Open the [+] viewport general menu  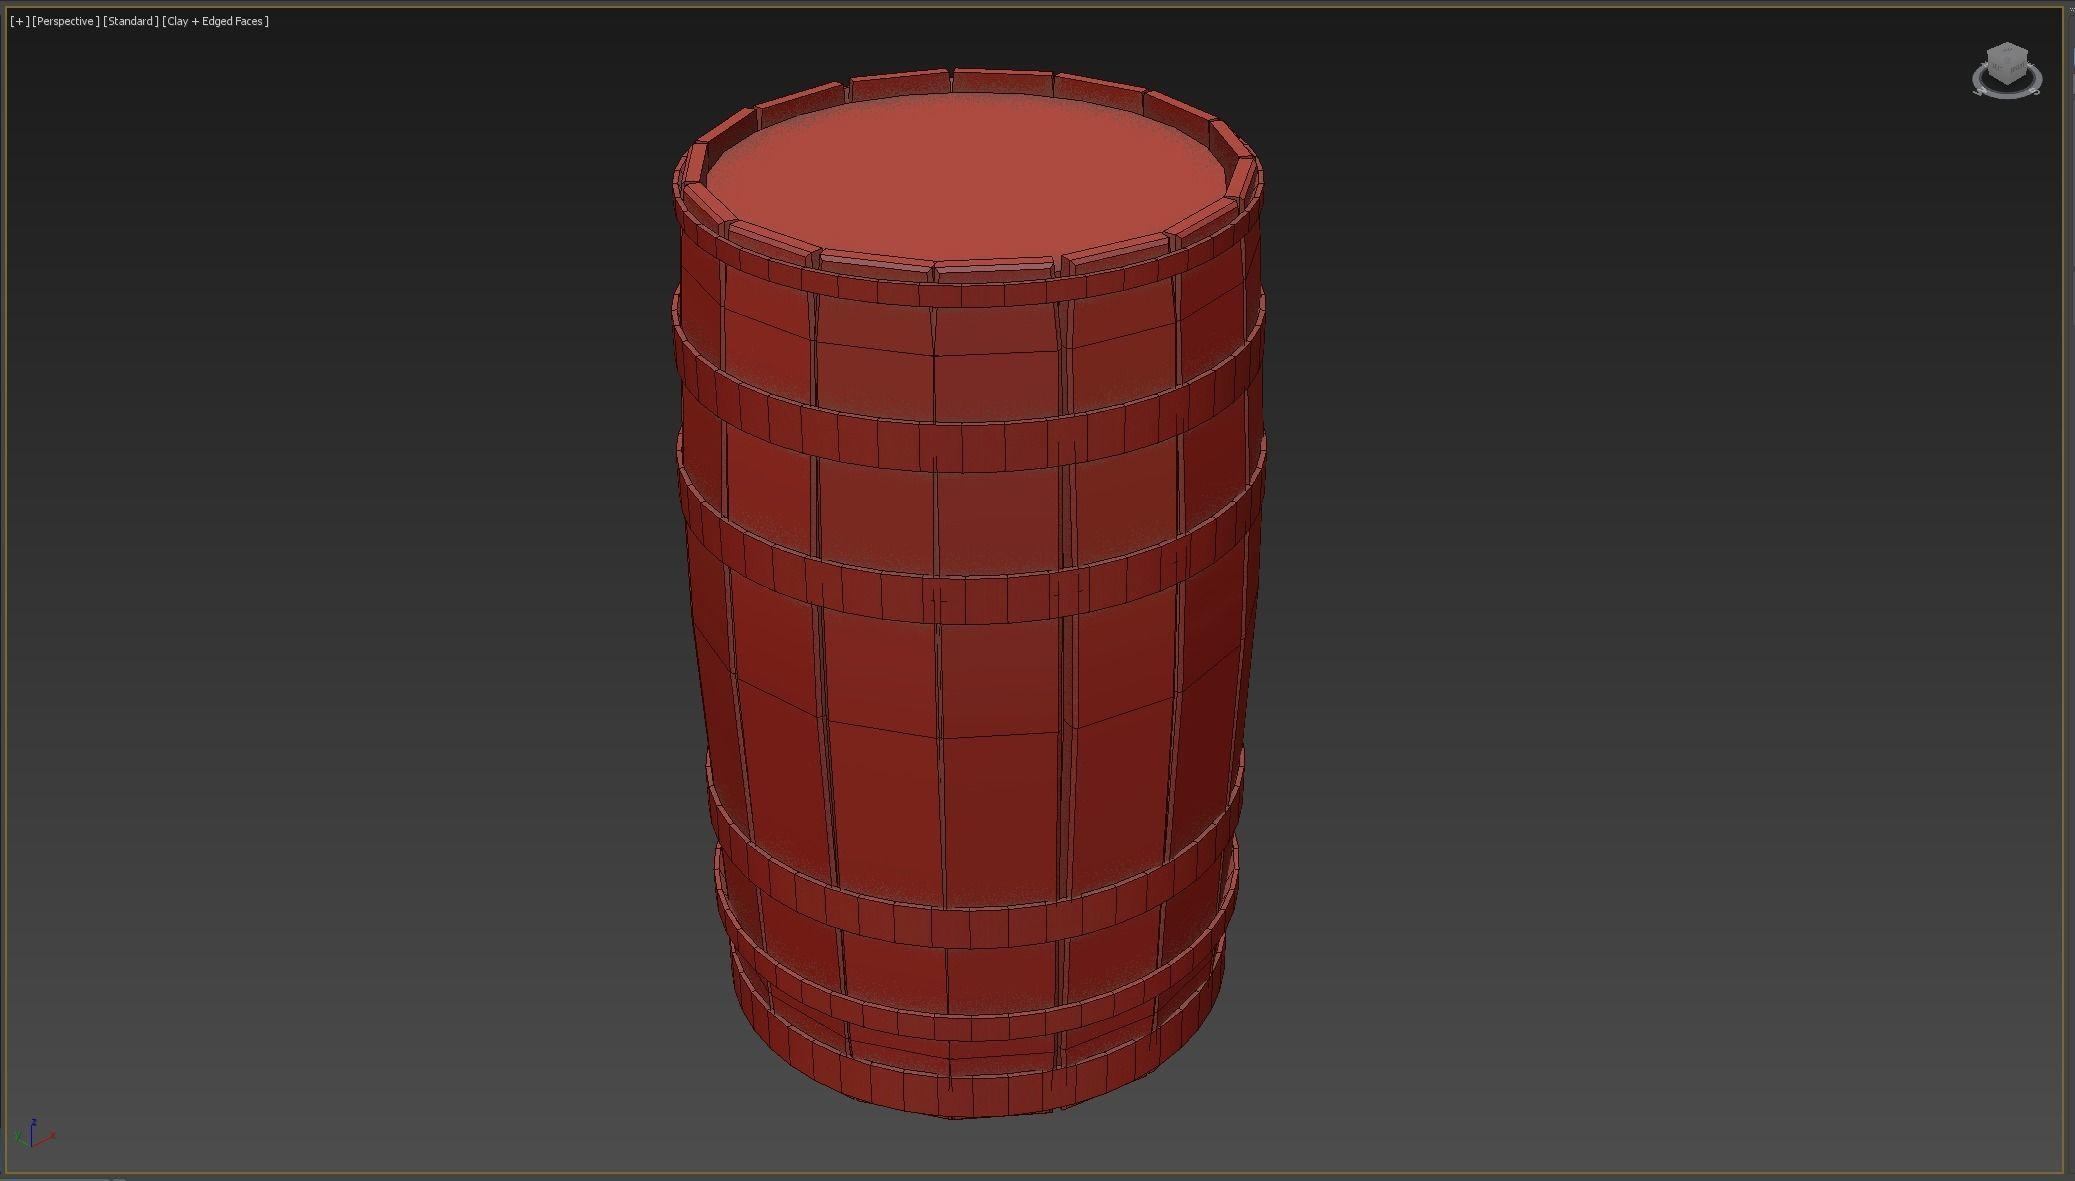[19, 21]
